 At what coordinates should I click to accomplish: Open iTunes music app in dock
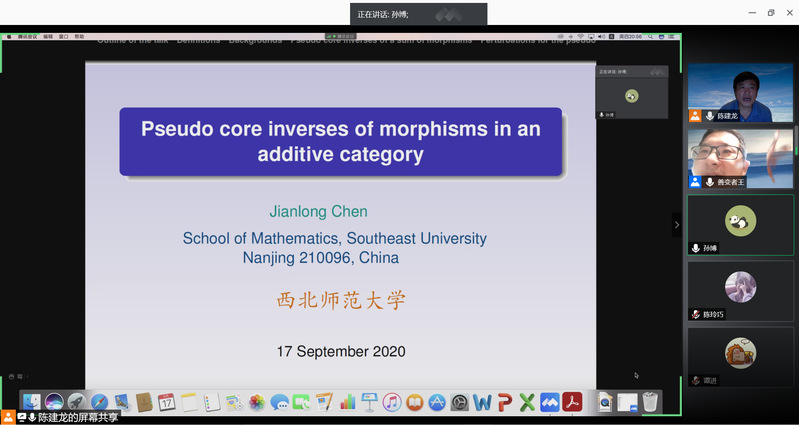click(x=392, y=402)
